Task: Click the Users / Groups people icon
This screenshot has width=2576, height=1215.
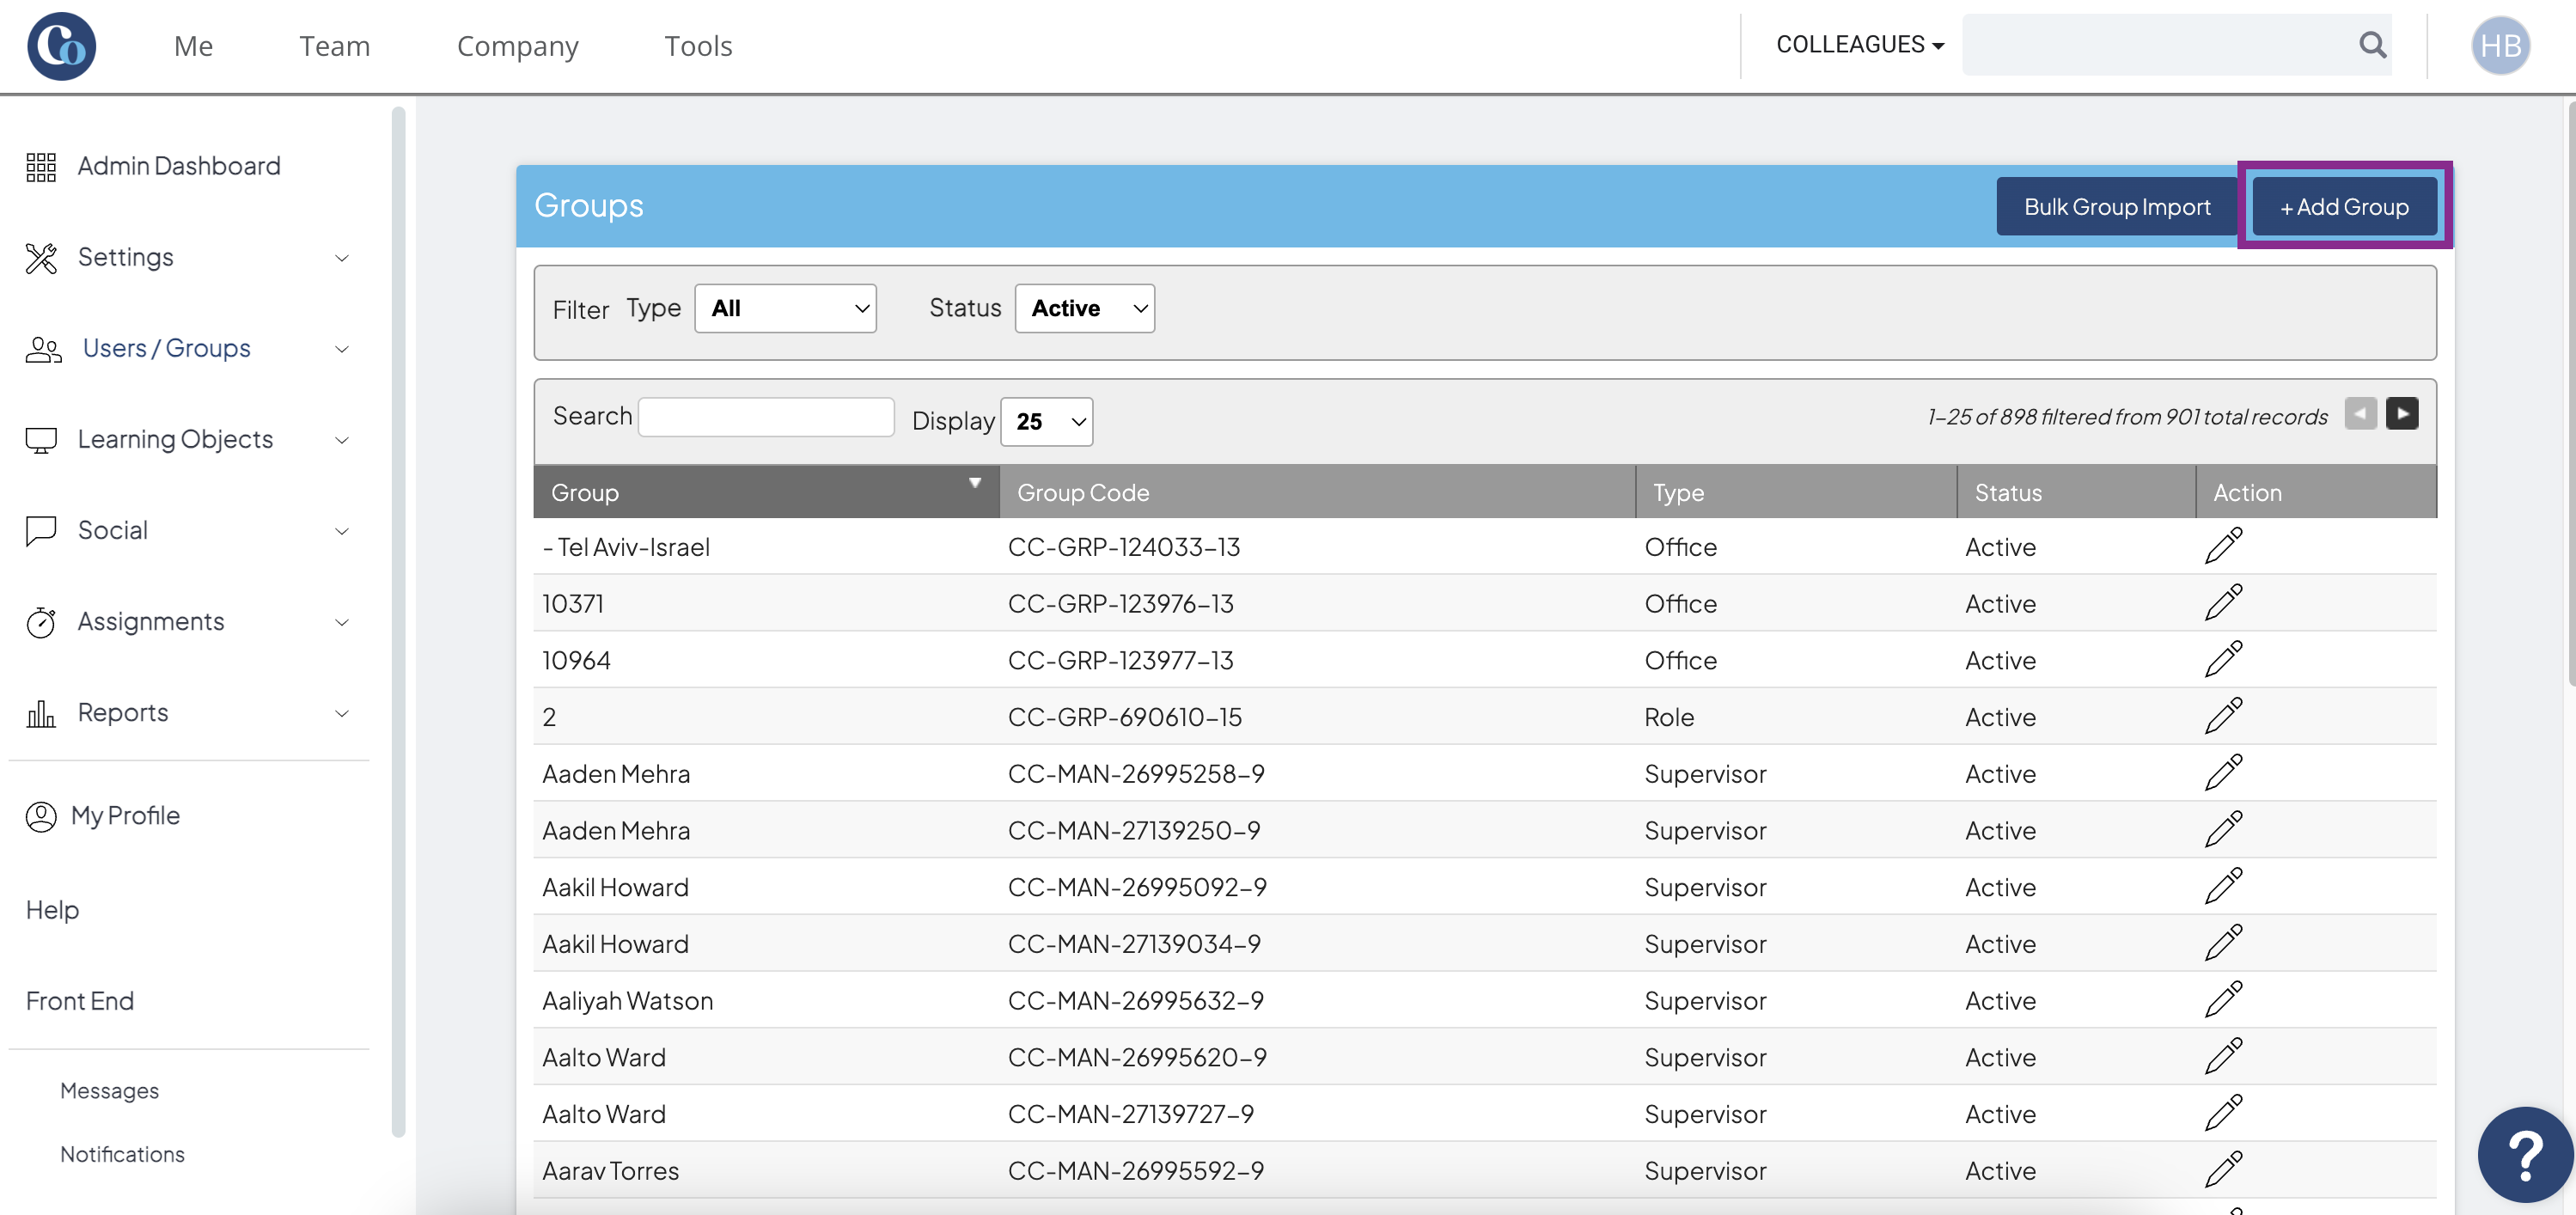Action: click(x=43, y=349)
